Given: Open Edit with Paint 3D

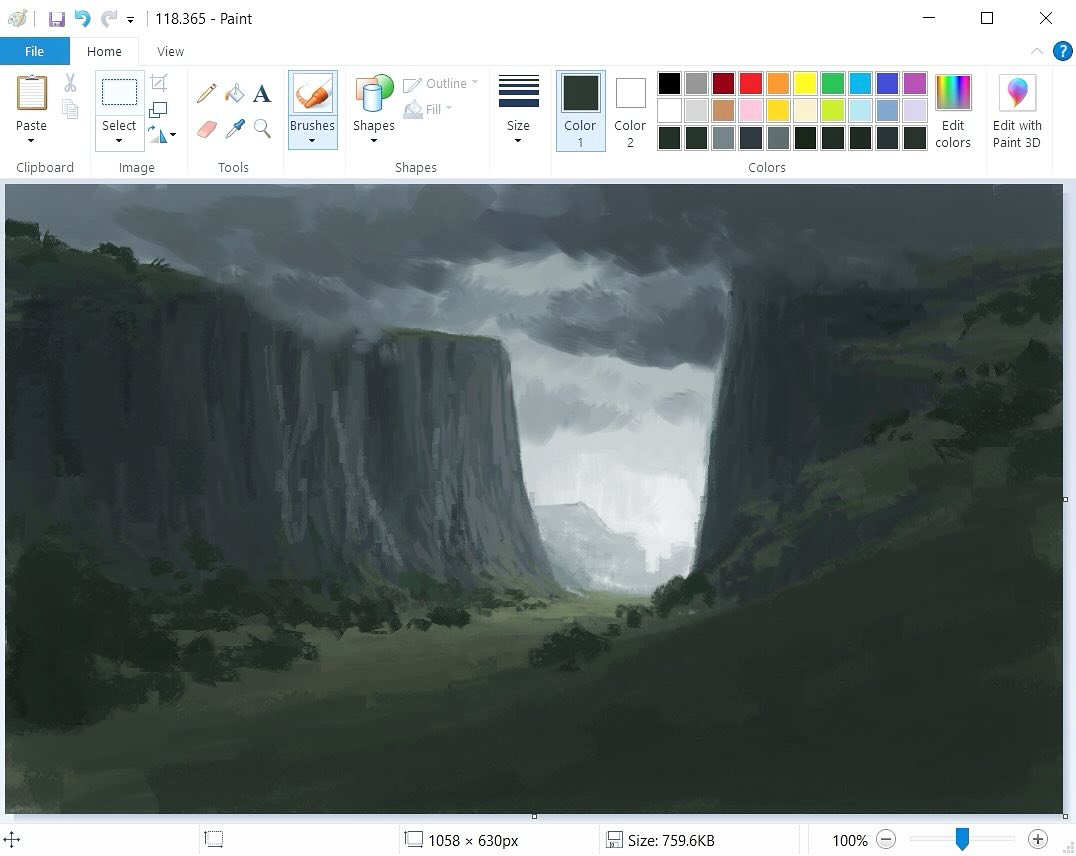Looking at the screenshot, I should [x=1017, y=110].
